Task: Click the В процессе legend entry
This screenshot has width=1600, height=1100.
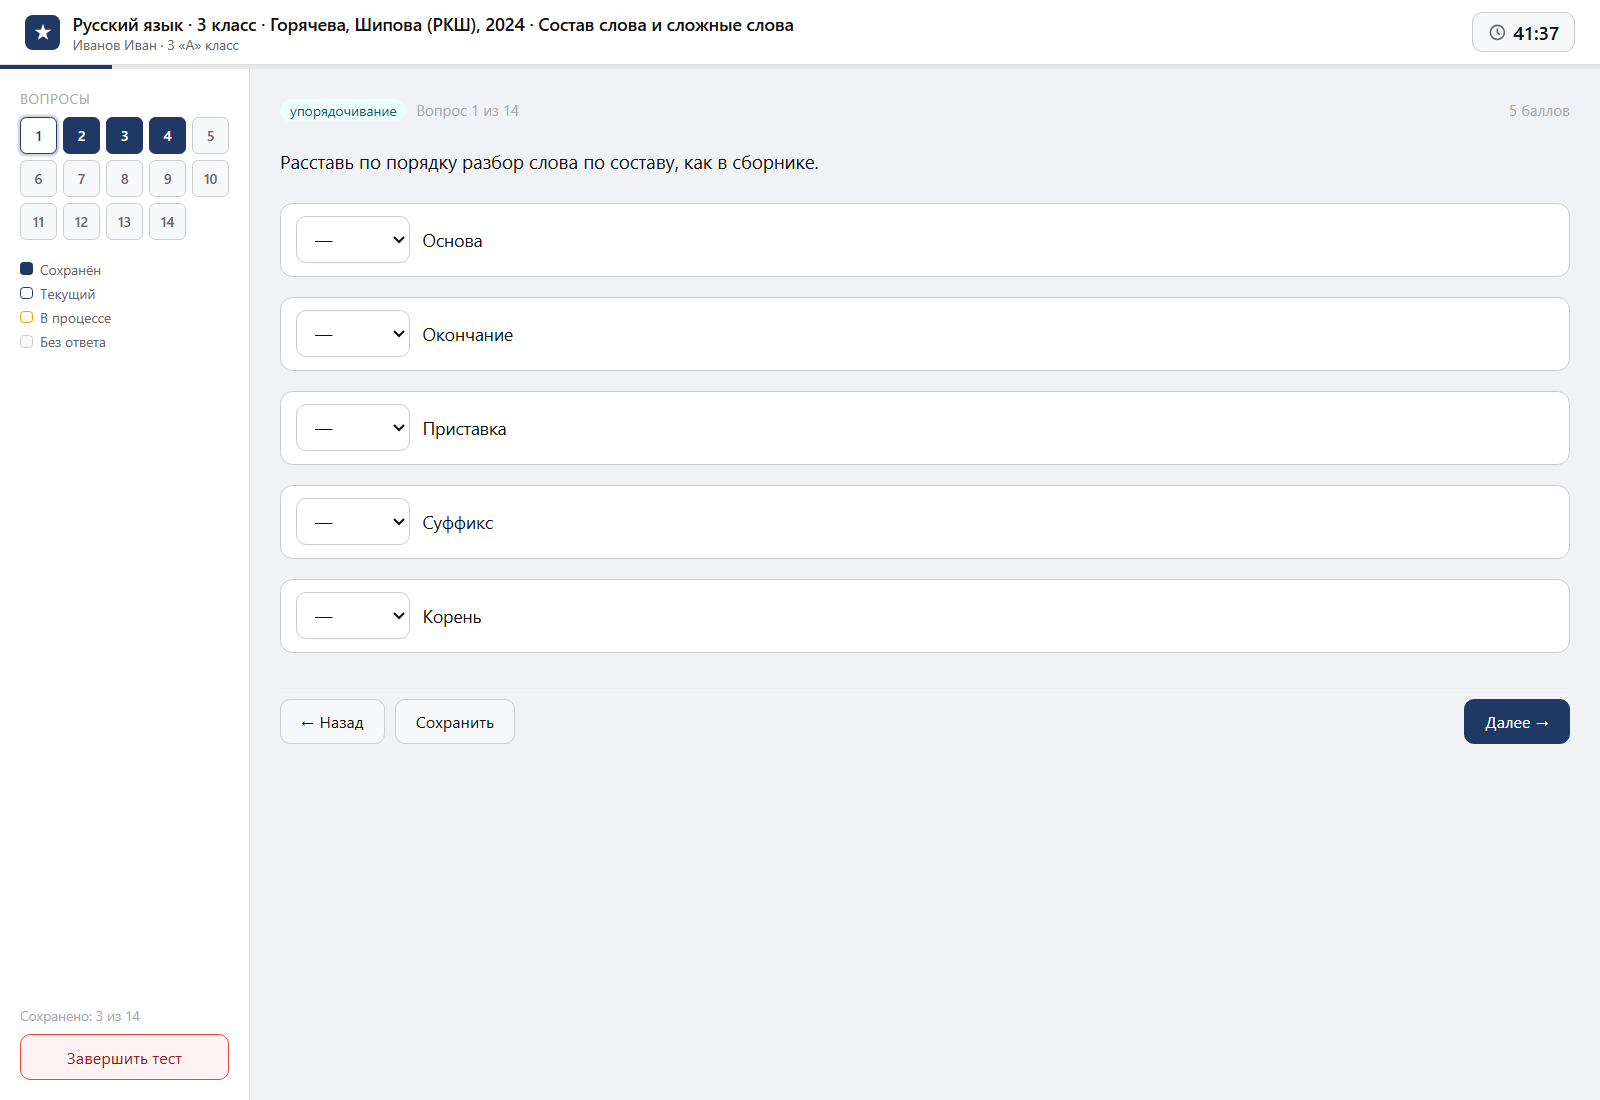Action: [66, 318]
